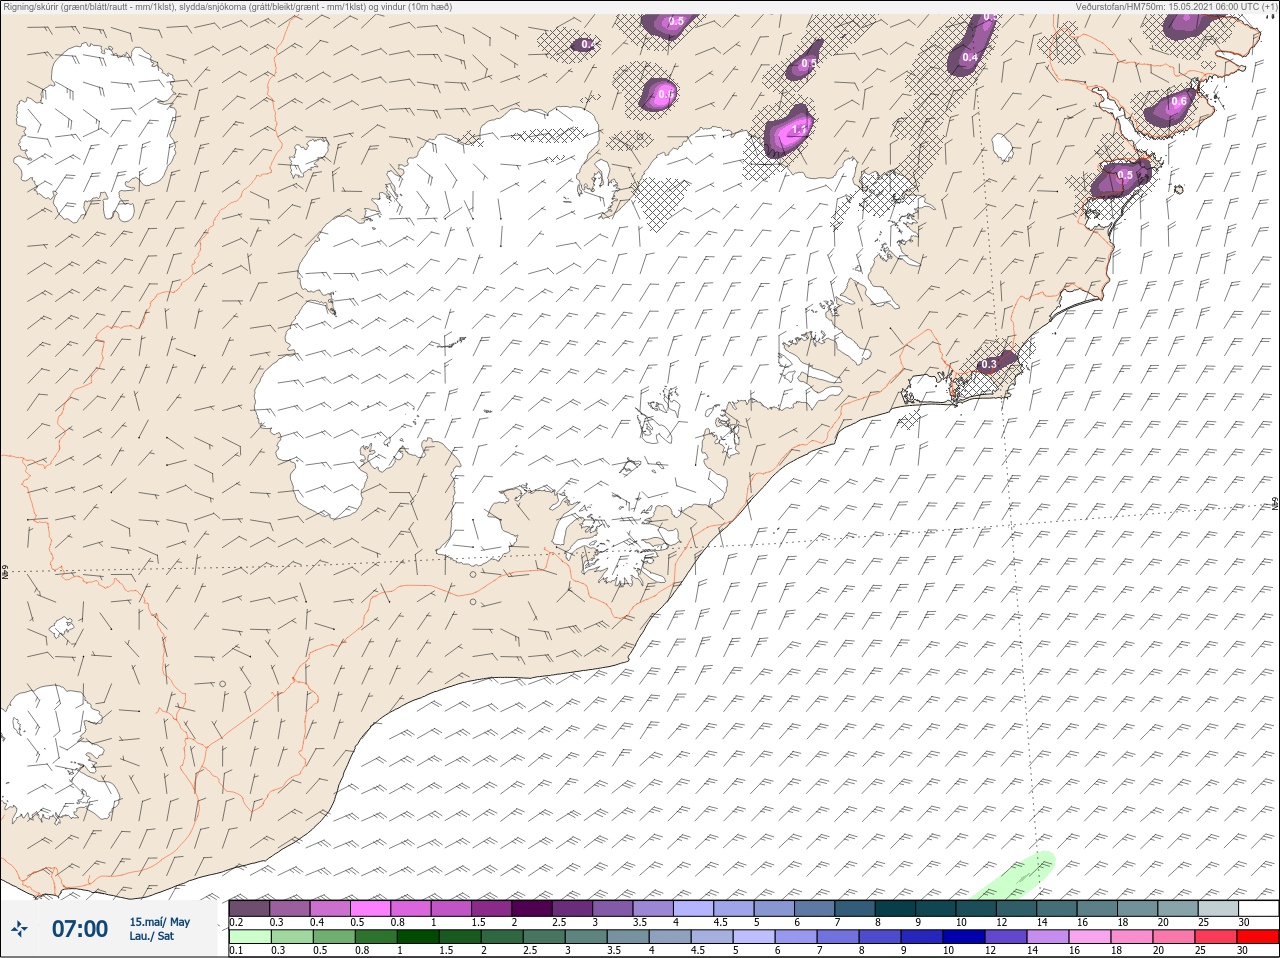The width and height of the screenshot is (1280, 958).
Task: Click the 0.3 precipitation value near the southeast coast
Action: (989, 365)
